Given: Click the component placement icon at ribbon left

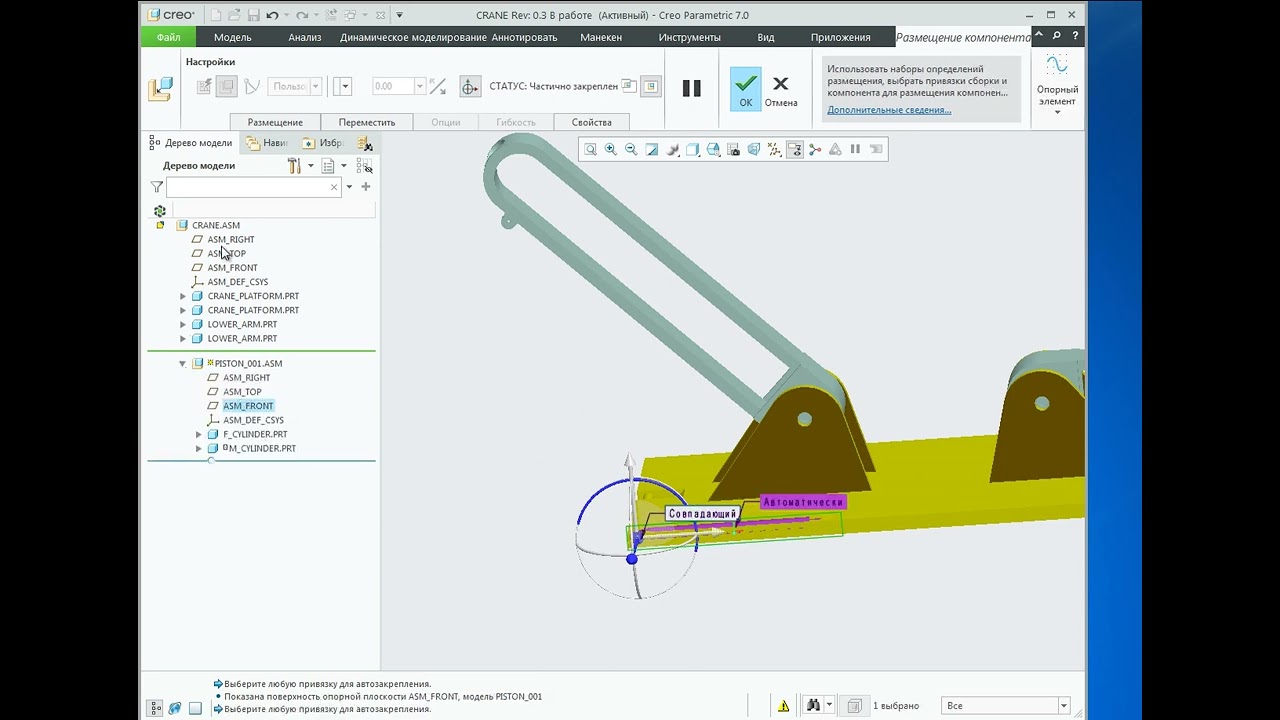Looking at the screenshot, I should click(x=160, y=89).
